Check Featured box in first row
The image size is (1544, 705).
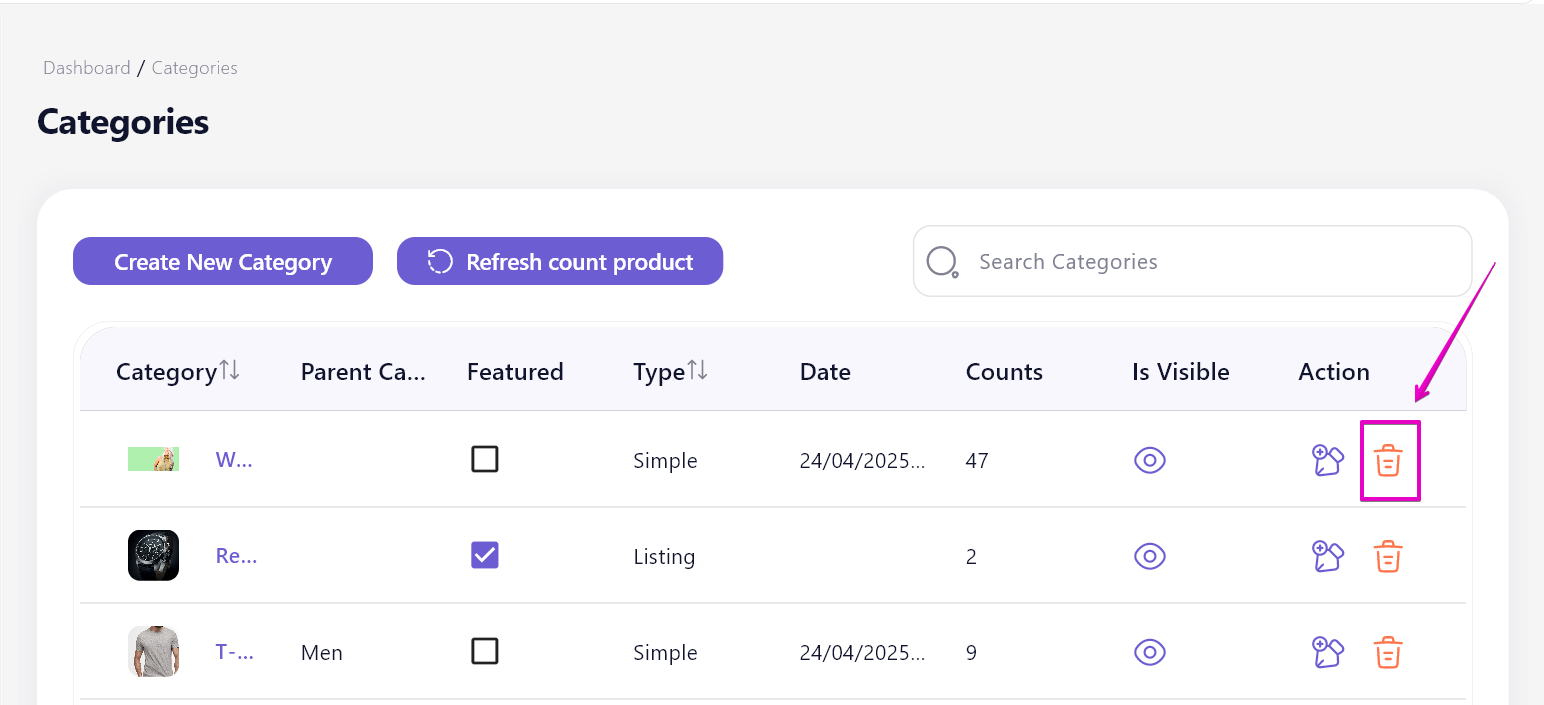tap(485, 460)
